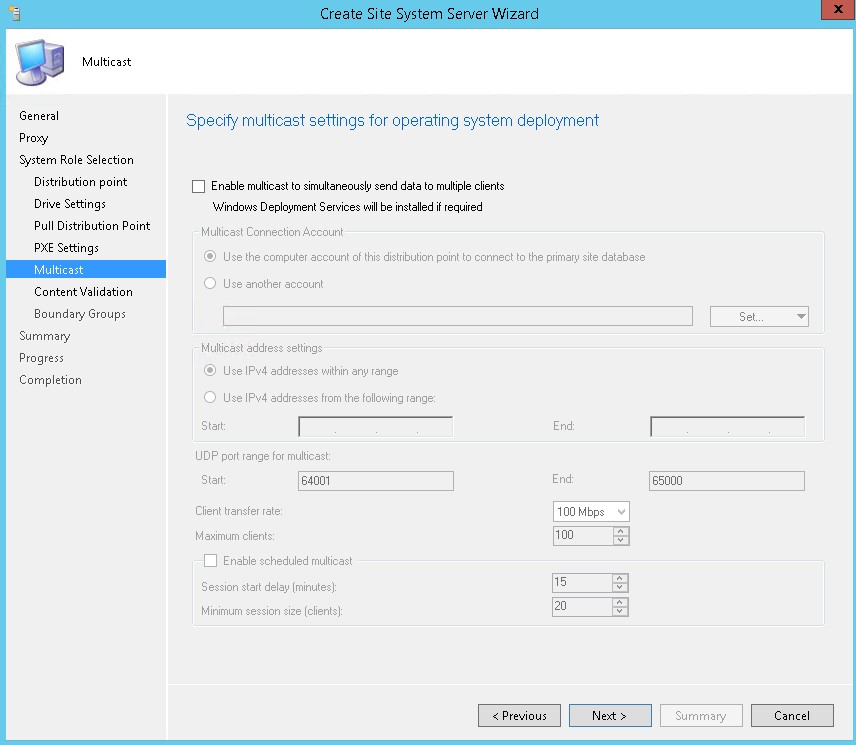Go to General wizard step
The width and height of the screenshot is (856, 745).
pyautogui.click(x=39, y=116)
